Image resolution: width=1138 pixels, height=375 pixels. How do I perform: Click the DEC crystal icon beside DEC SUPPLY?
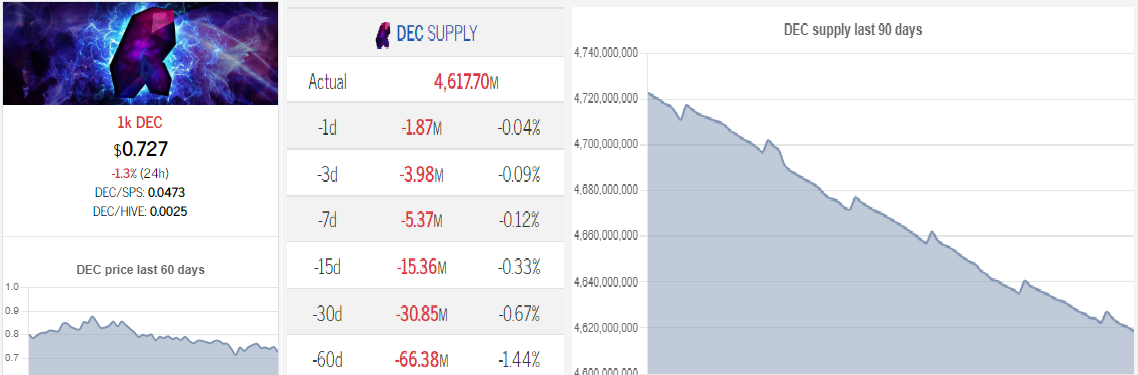pos(384,34)
